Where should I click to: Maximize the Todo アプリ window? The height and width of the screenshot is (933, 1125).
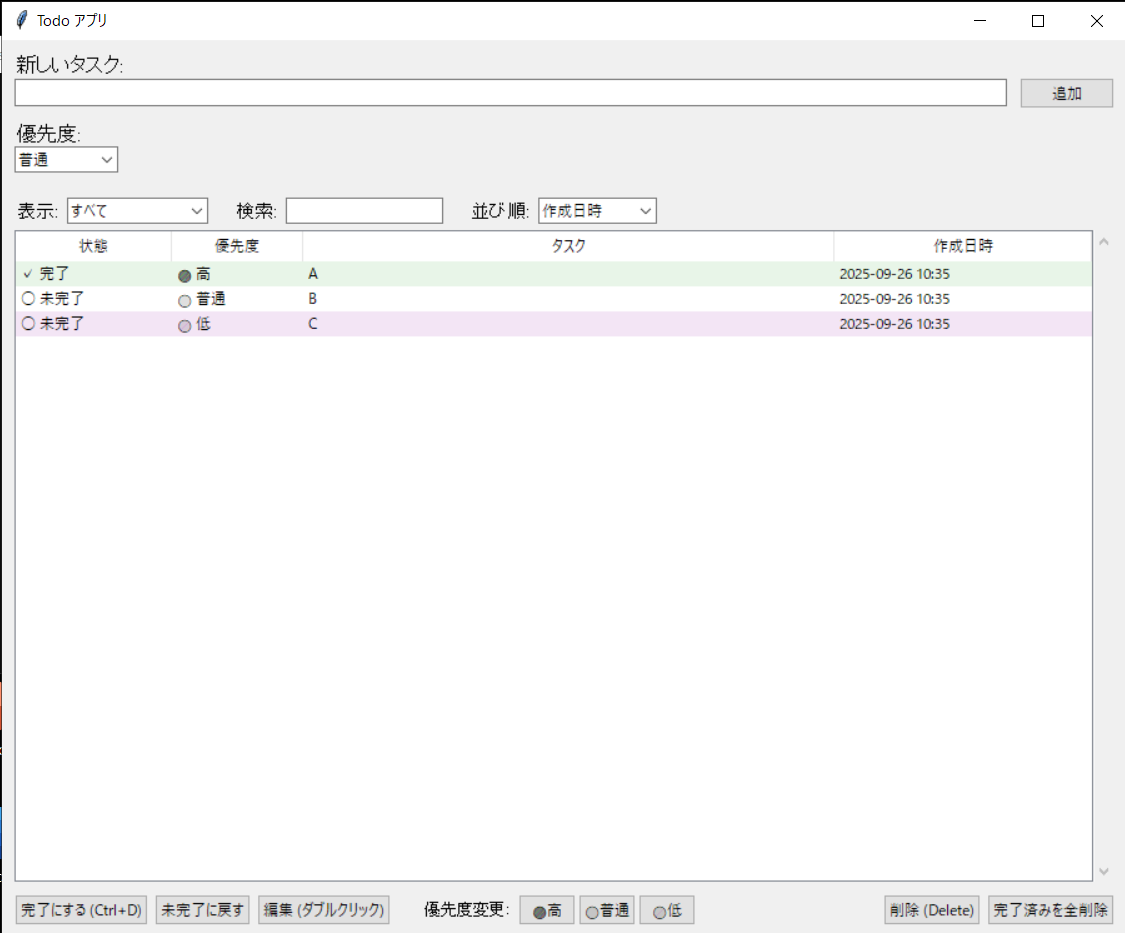tap(1037, 21)
